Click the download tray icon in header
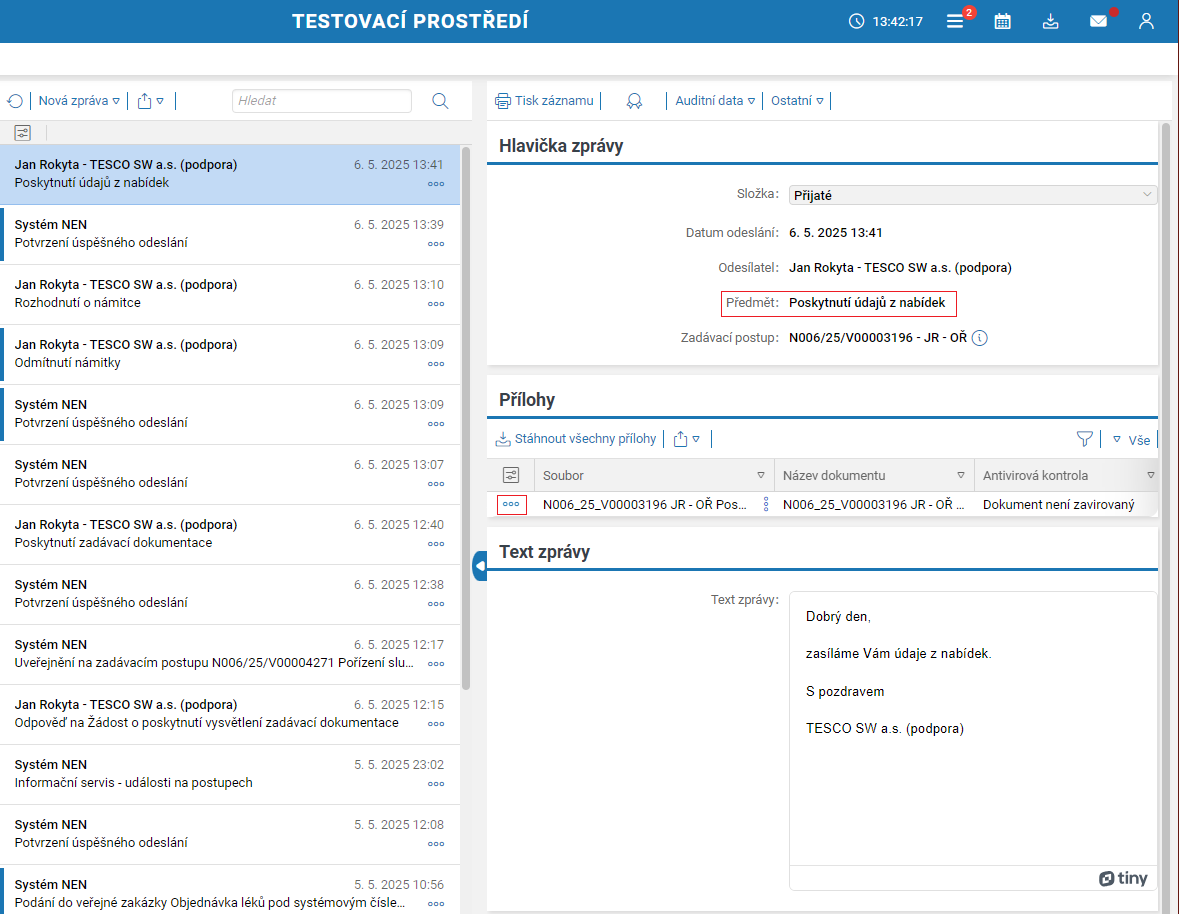The image size is (1179, 914). click(x=1050, y=21)
